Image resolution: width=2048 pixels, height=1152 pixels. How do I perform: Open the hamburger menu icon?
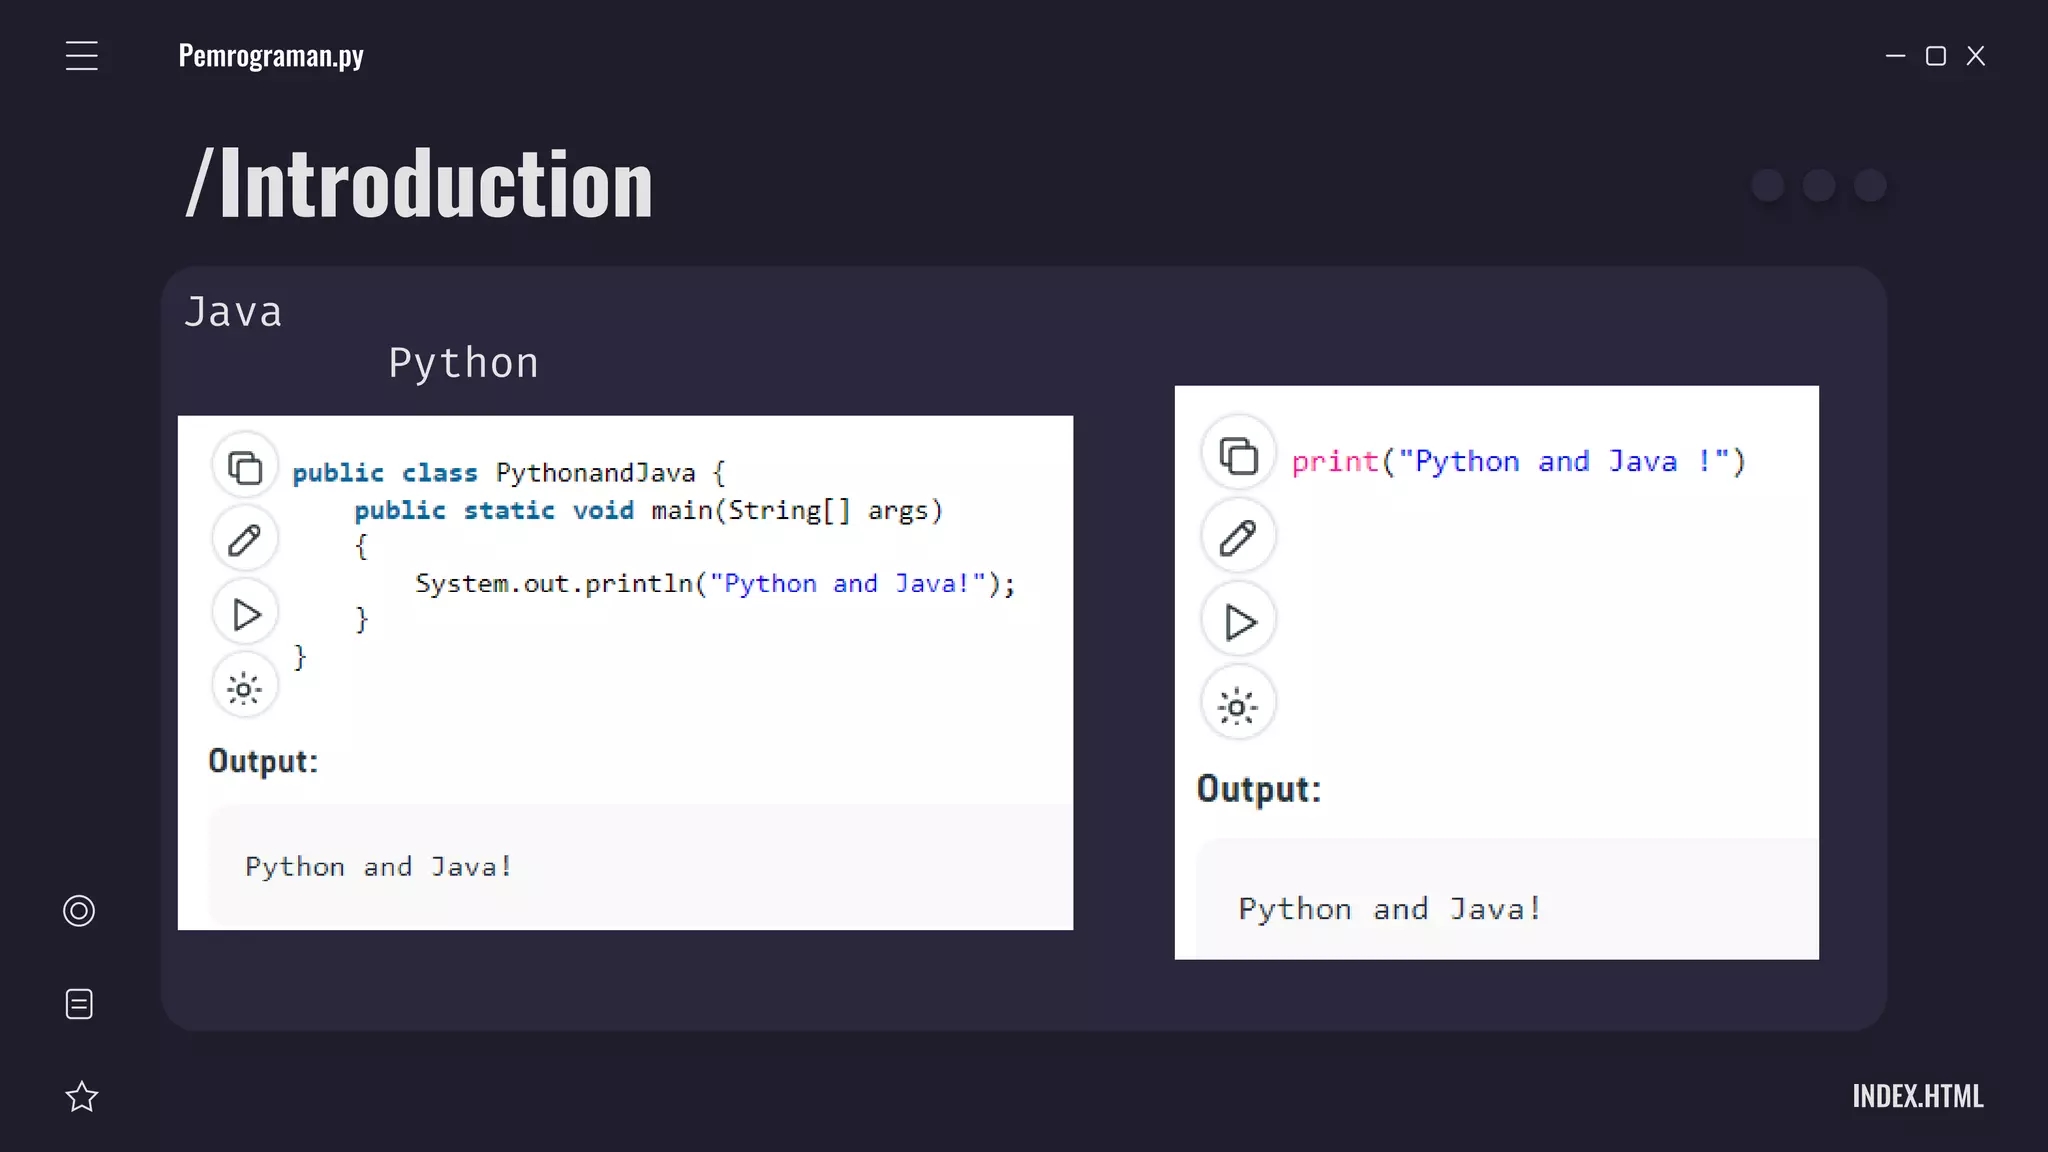point(82,56)
